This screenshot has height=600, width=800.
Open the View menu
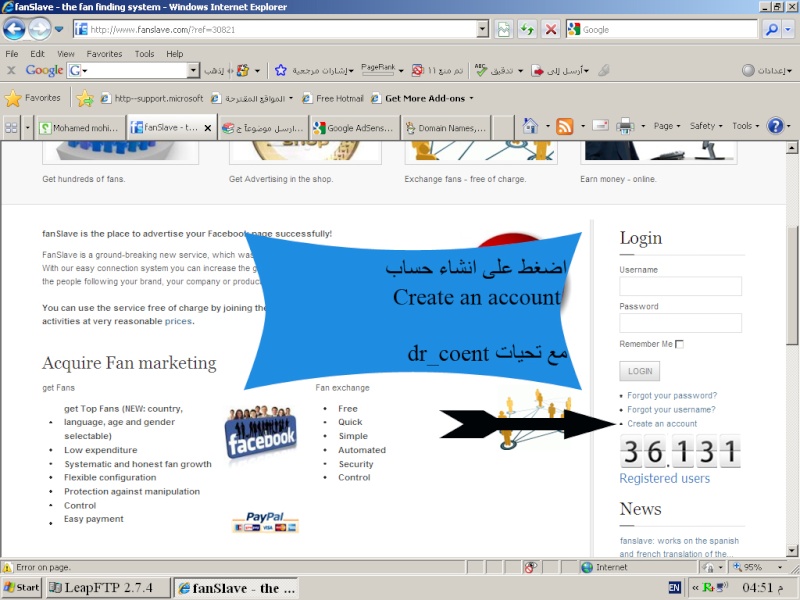tap(66, 54)
